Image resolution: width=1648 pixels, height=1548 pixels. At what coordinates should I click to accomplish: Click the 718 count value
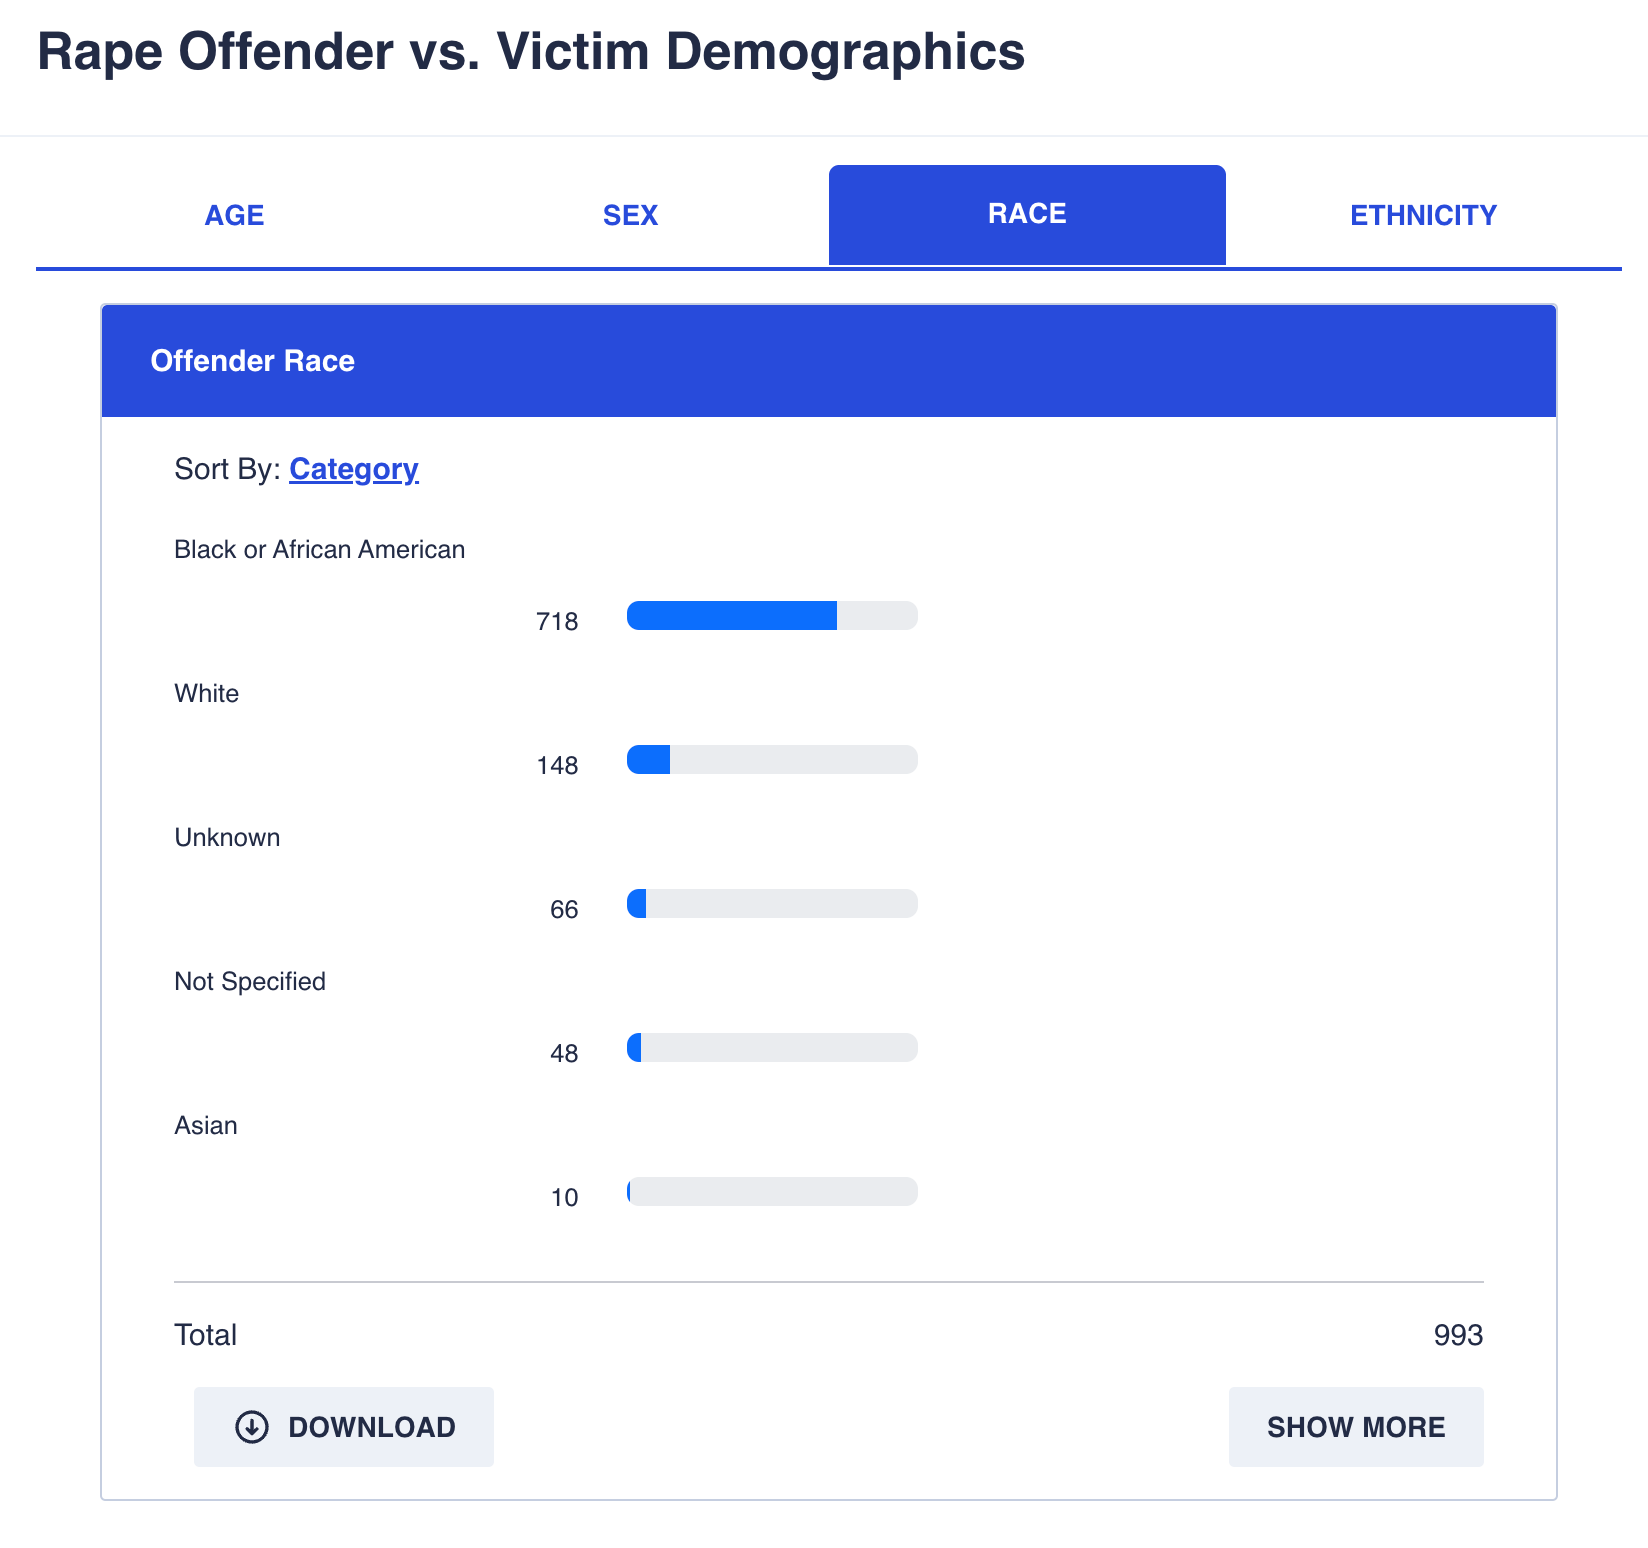click(557, 622)
